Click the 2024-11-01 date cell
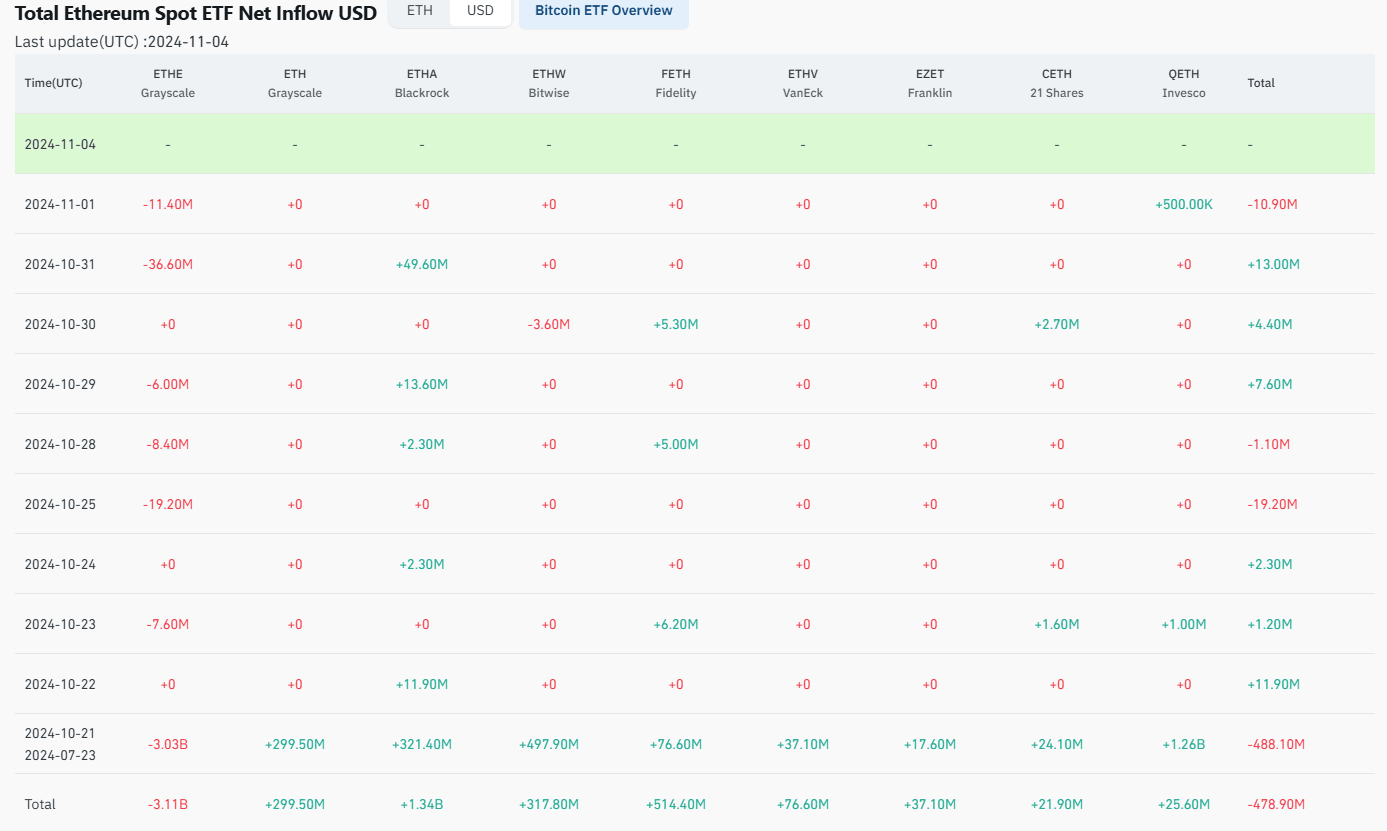This screenshot has width=1387, height=831. click(60, 204)
